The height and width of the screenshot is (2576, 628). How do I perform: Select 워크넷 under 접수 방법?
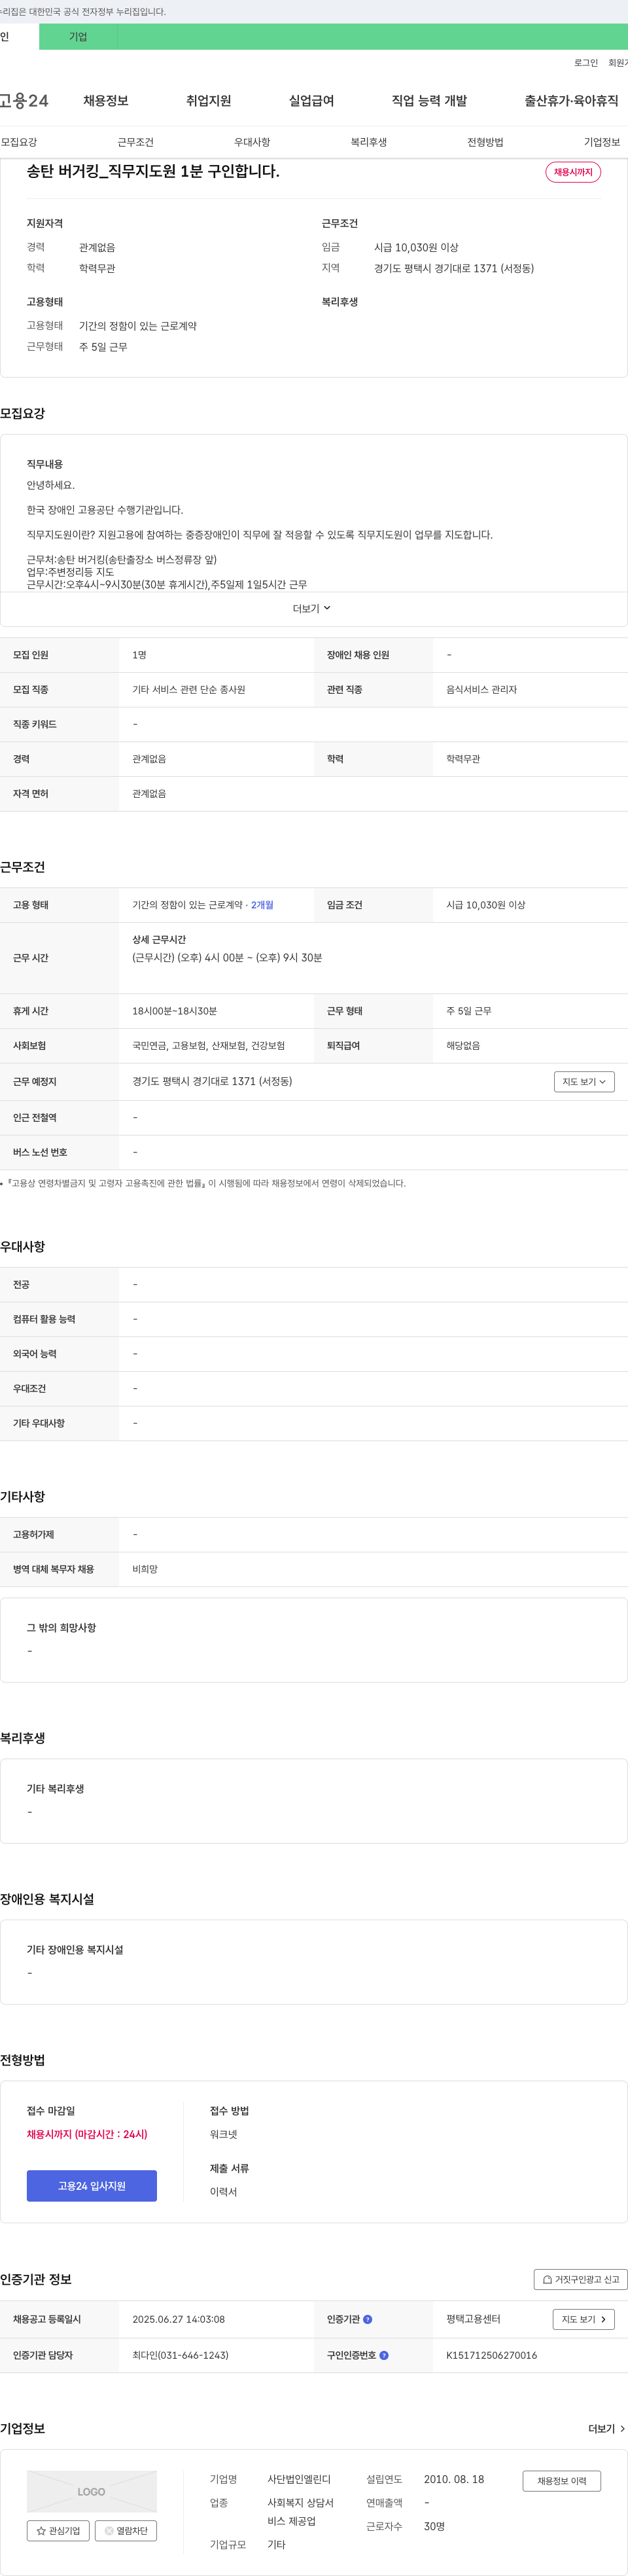click(x=224, y=2135)
